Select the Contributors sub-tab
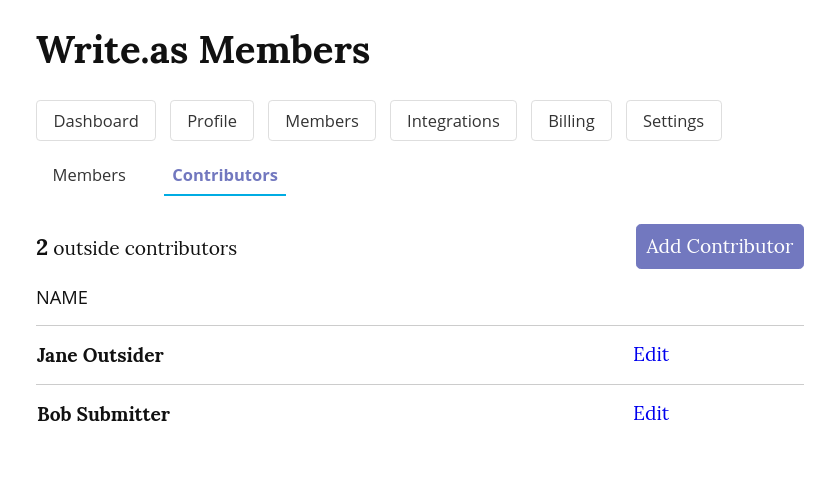The width and height of the screenshot is (838, 483). pos(225,175)
